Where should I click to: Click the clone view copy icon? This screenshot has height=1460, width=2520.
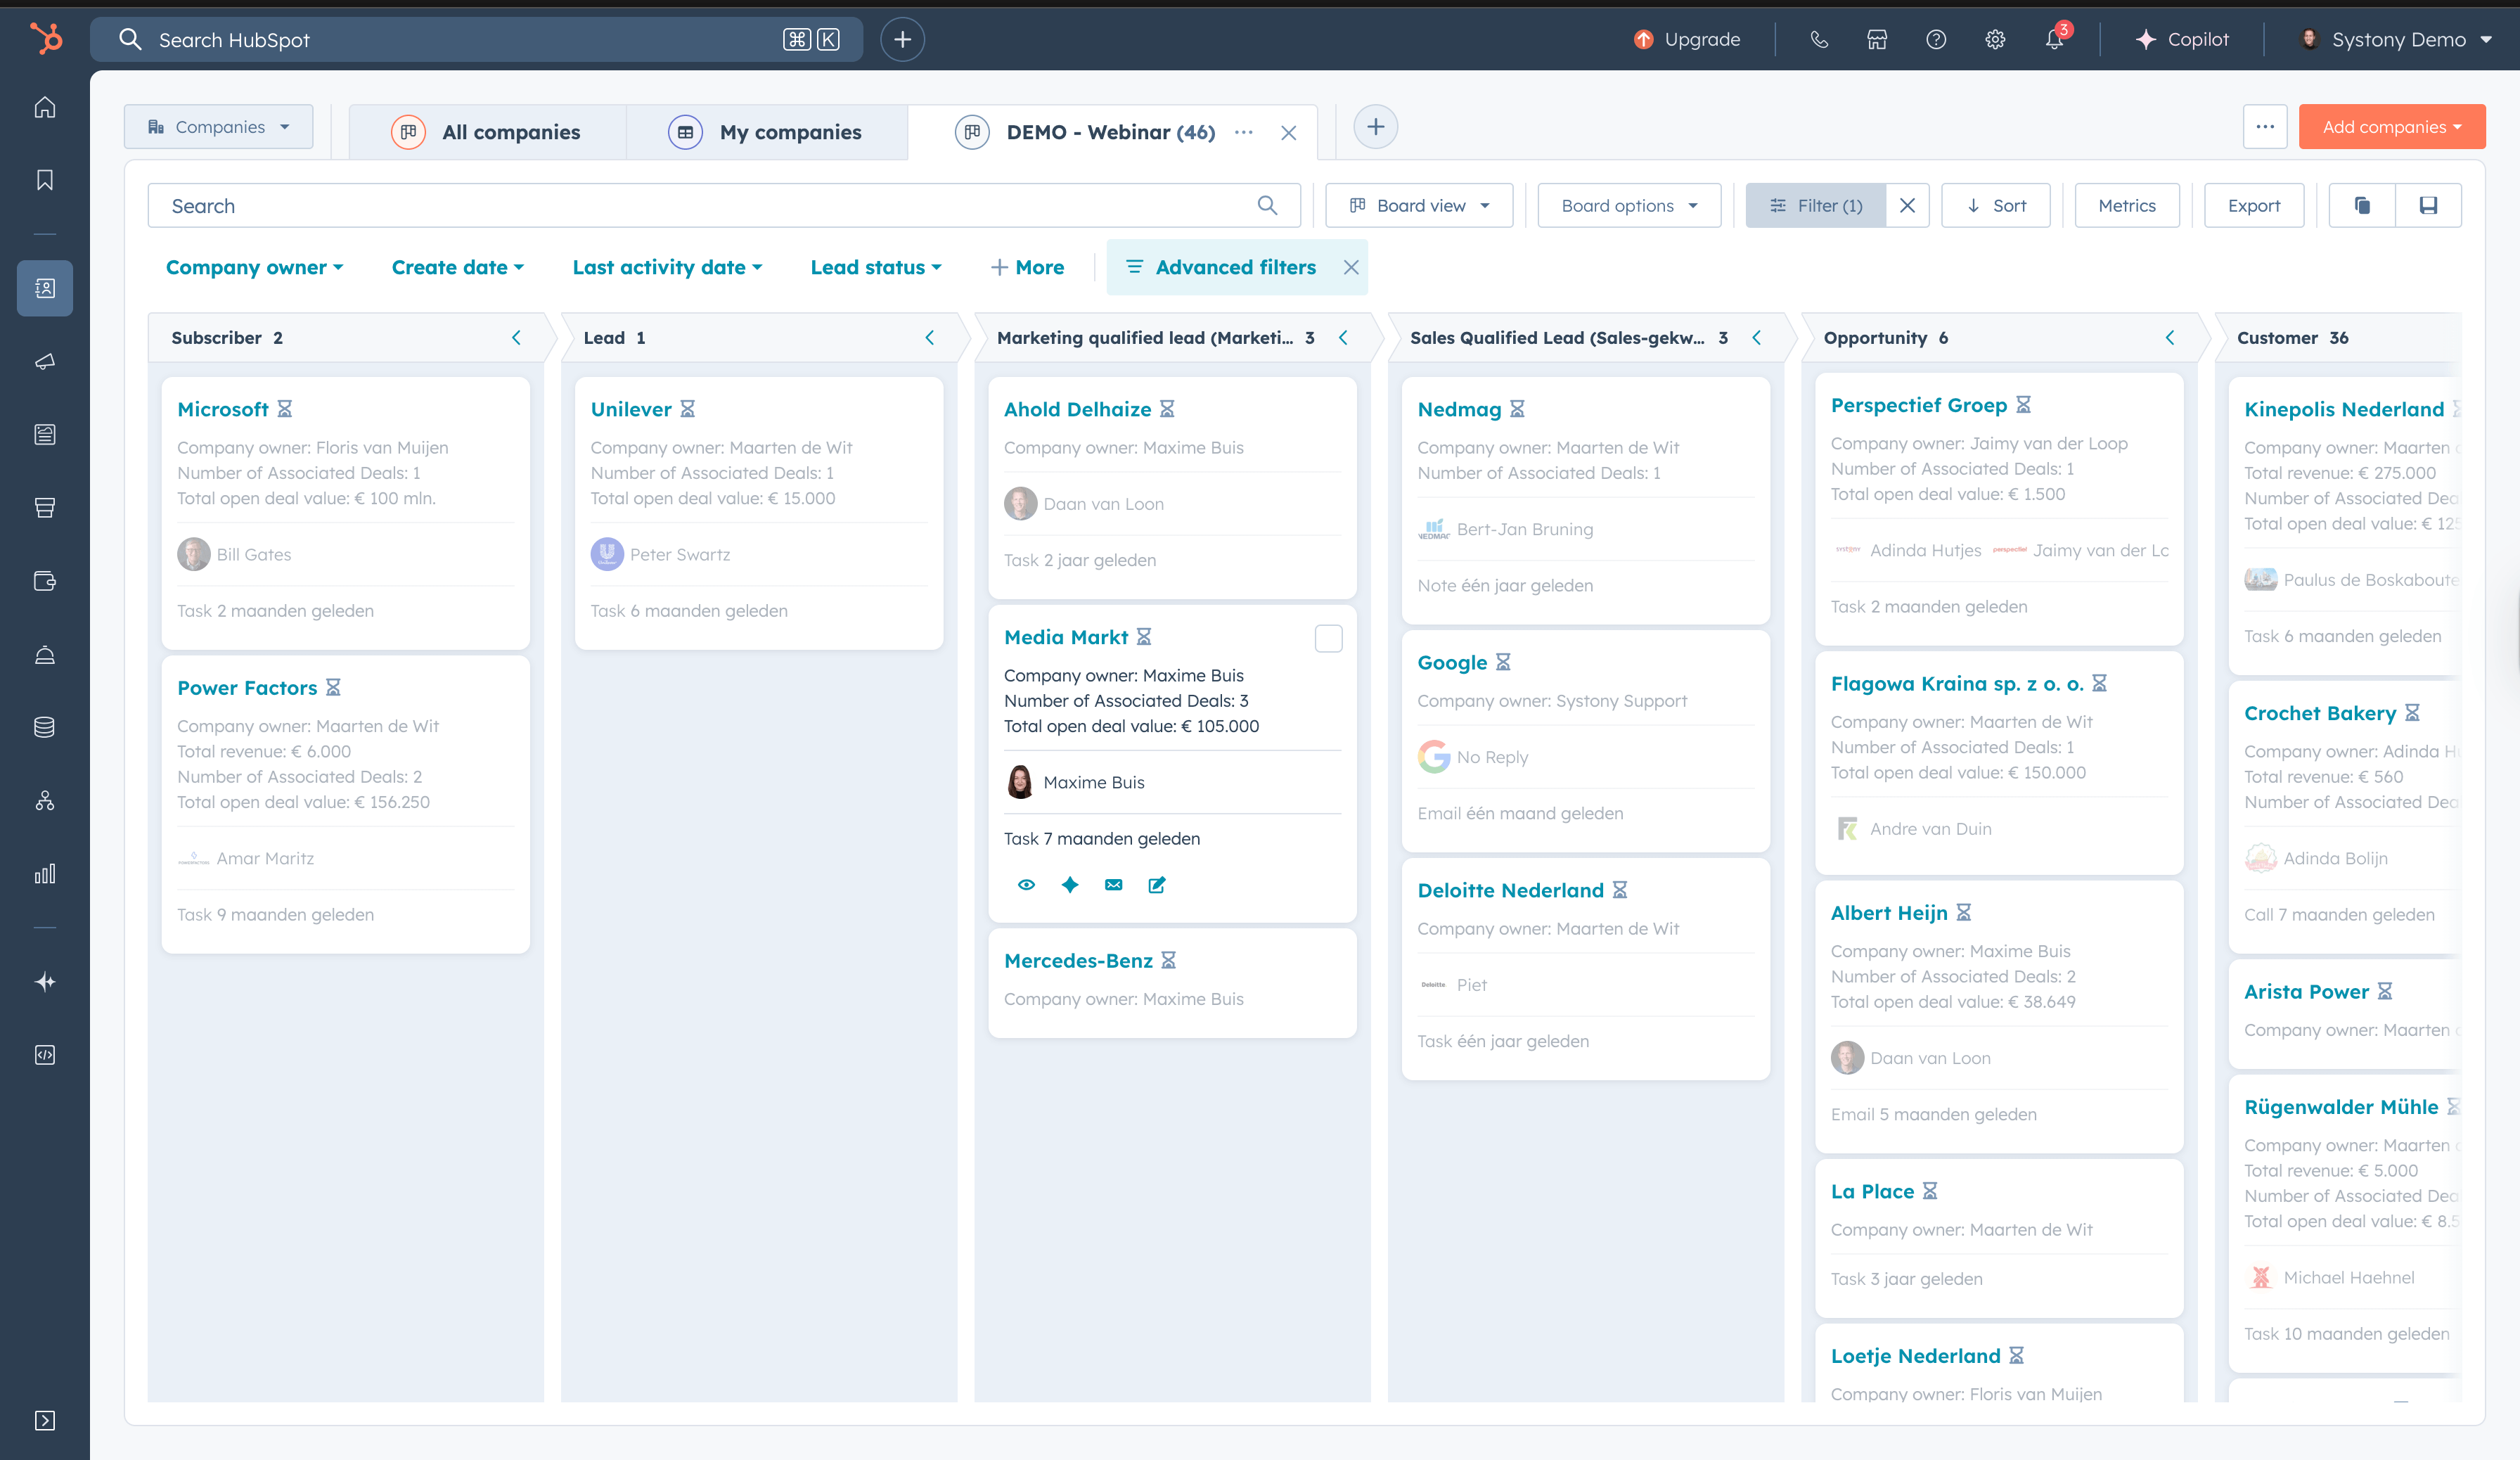(2362, 205)
